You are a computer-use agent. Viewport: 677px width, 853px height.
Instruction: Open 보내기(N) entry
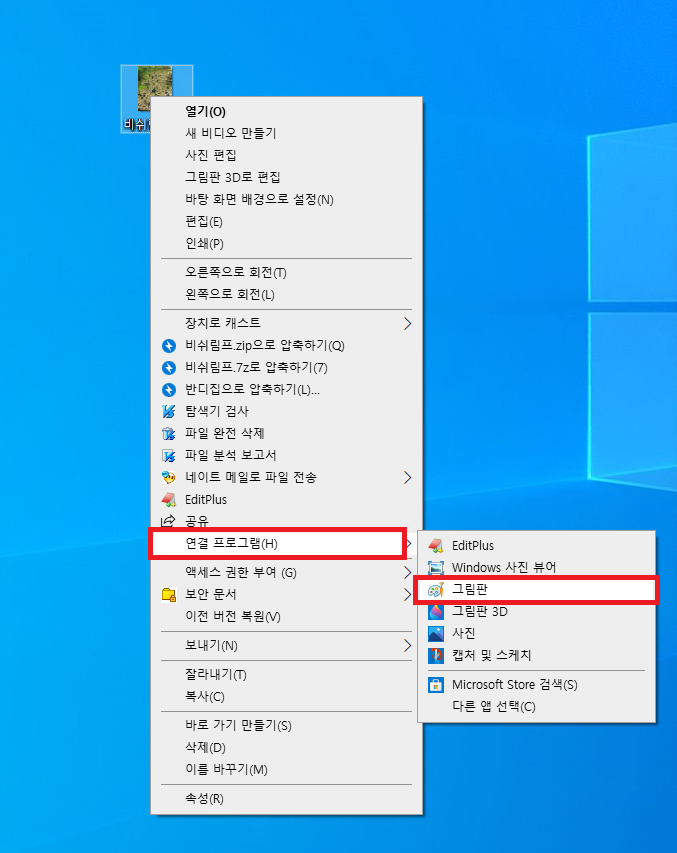[x=286, y=646]
